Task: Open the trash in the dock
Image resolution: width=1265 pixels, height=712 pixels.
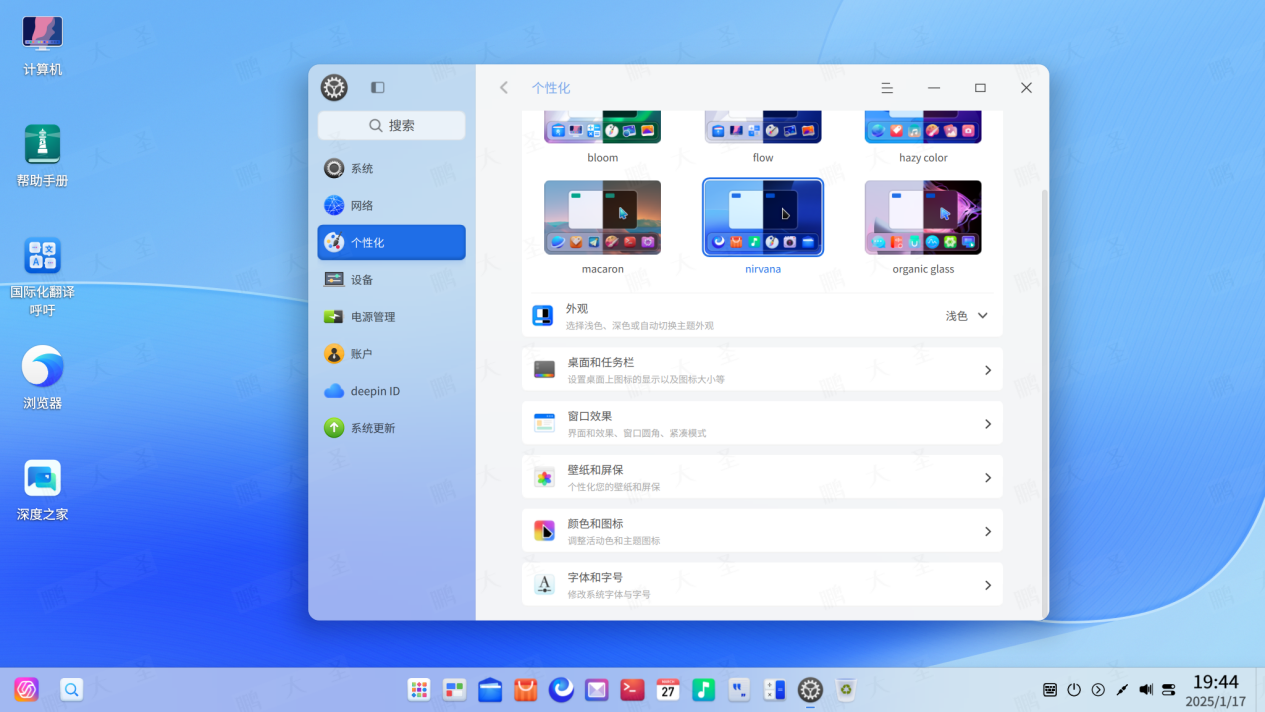Action: tap(846, 689)
